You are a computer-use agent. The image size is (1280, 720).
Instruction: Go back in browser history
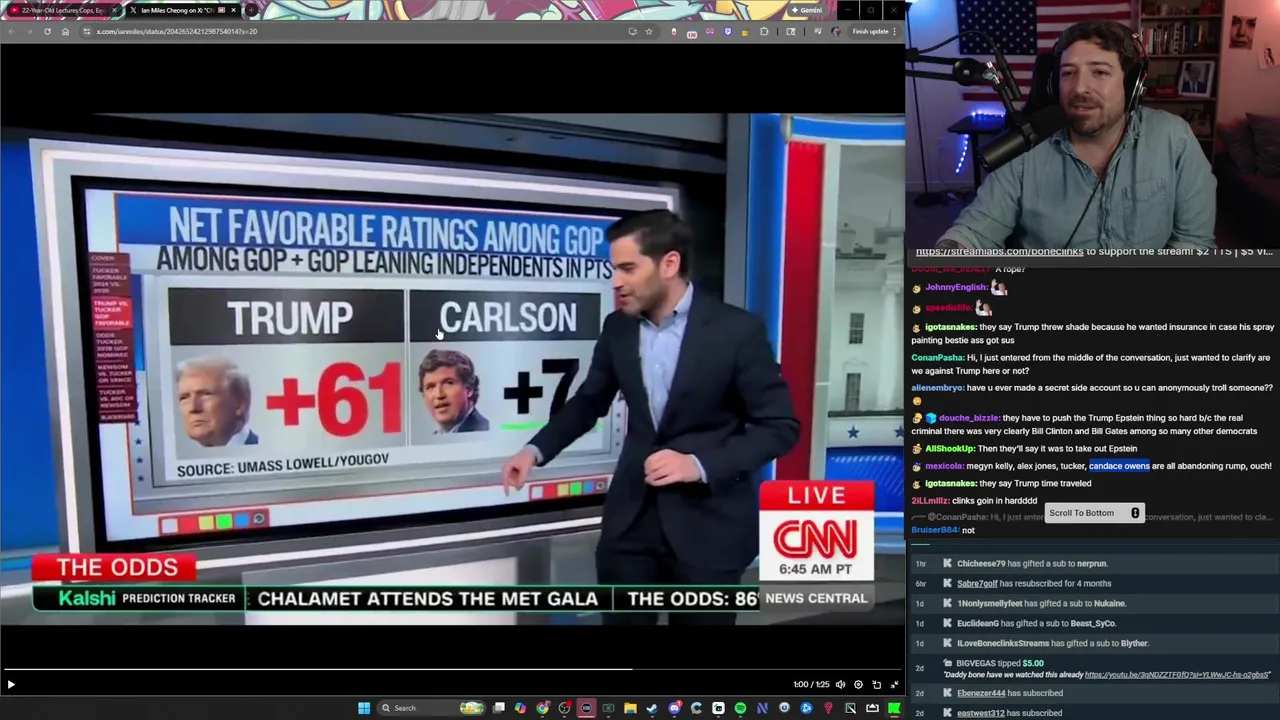(x=11, y=31)
